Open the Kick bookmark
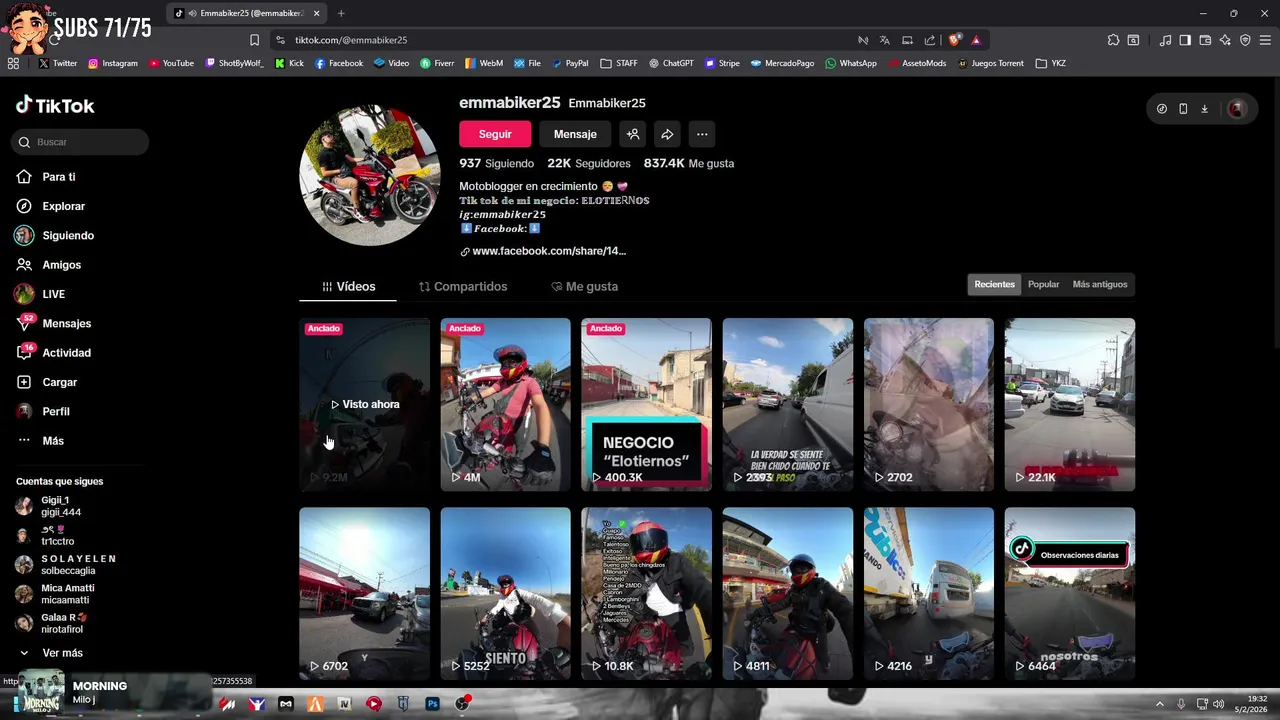Screen dimensions: 1280x720 click(289, 63)
